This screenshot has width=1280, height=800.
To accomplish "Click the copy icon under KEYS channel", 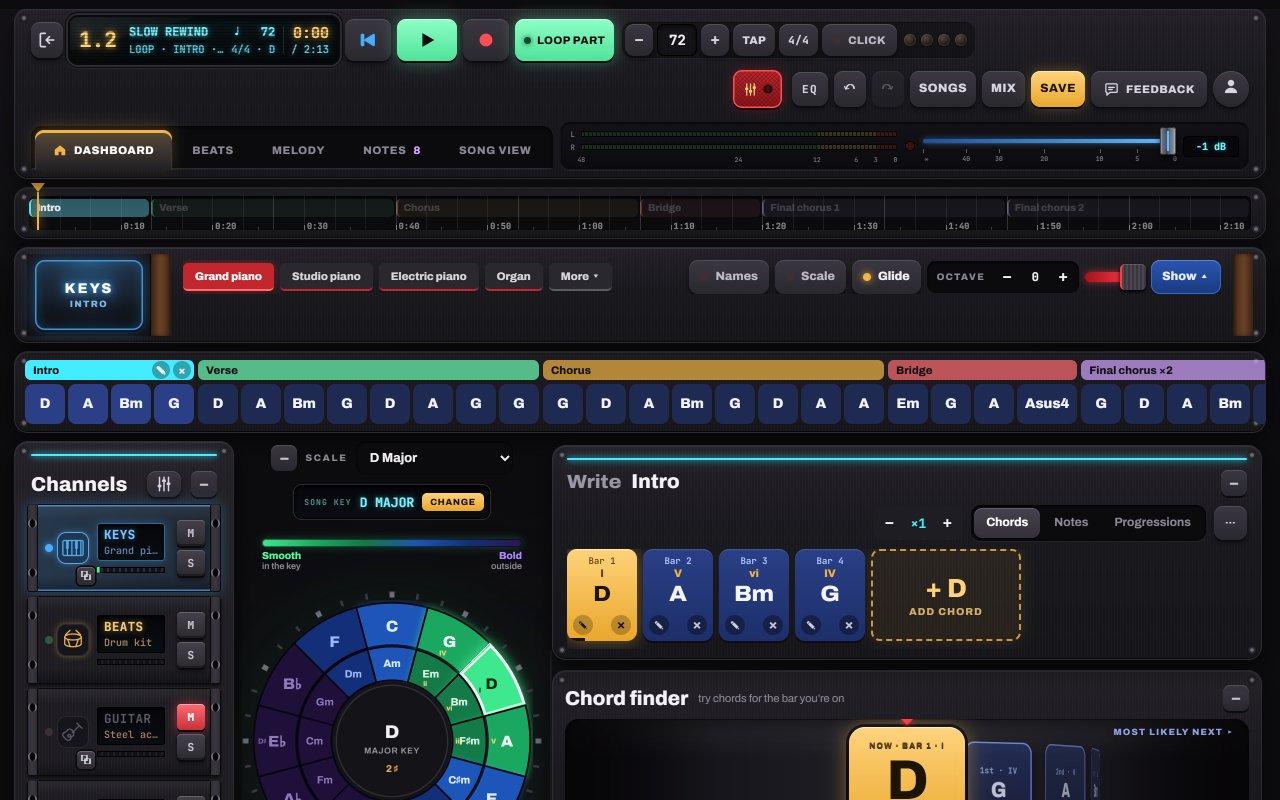I will point(86,575).
